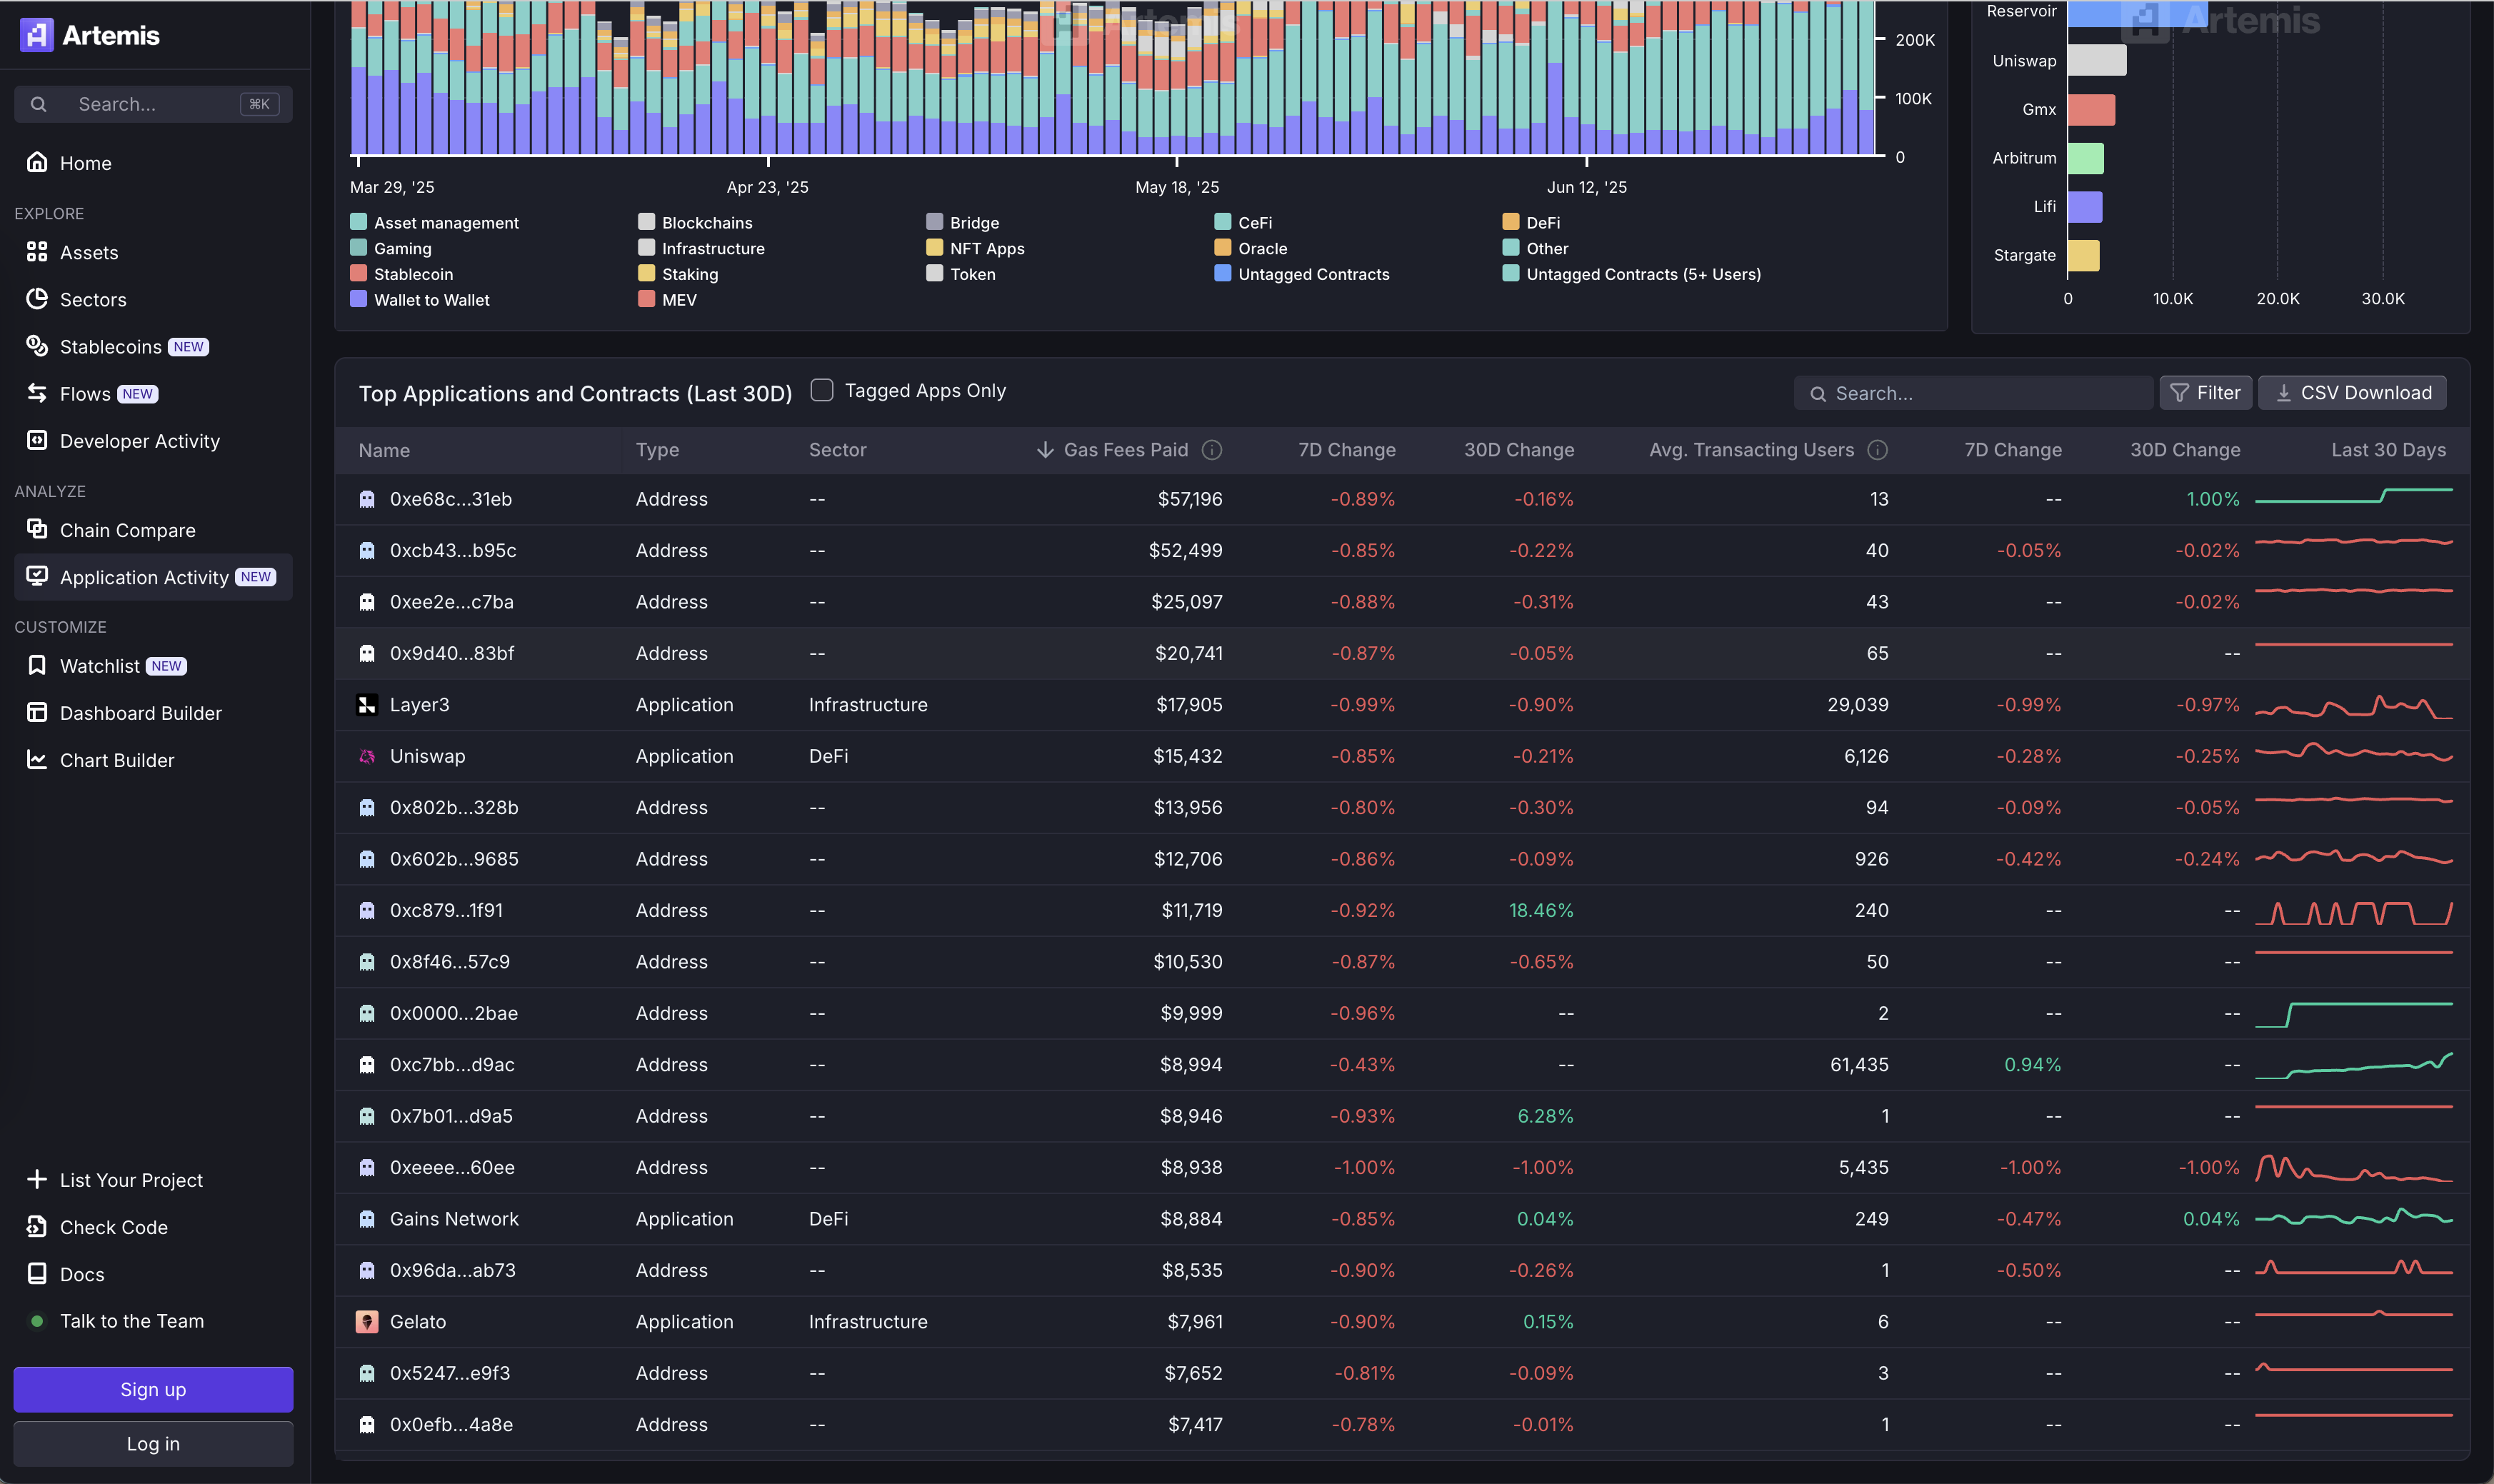
Task: Toggle the DeFi legend swatch
Action: 1510,221
